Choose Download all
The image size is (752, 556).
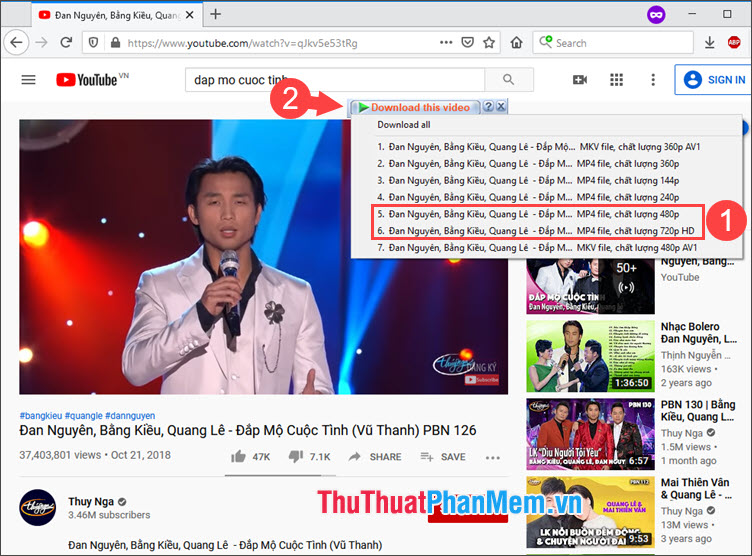[403, 125]
